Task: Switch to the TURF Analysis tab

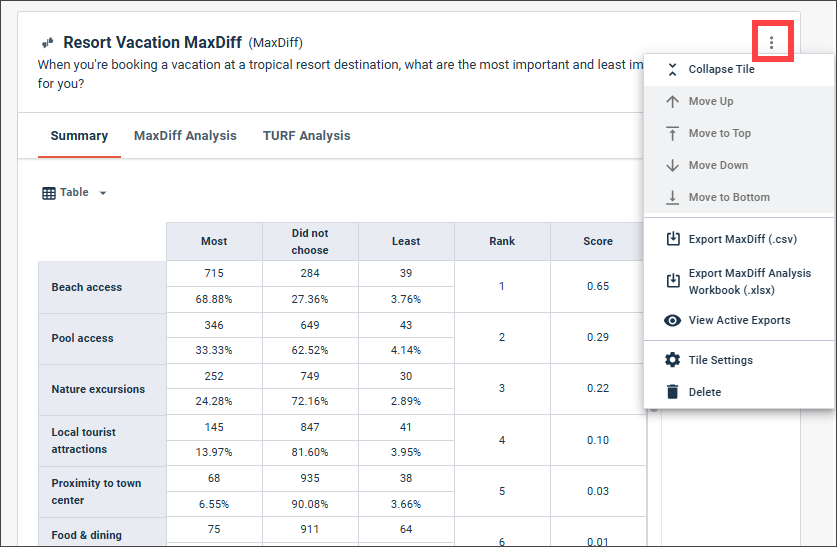Action: (x=306, y=136)
